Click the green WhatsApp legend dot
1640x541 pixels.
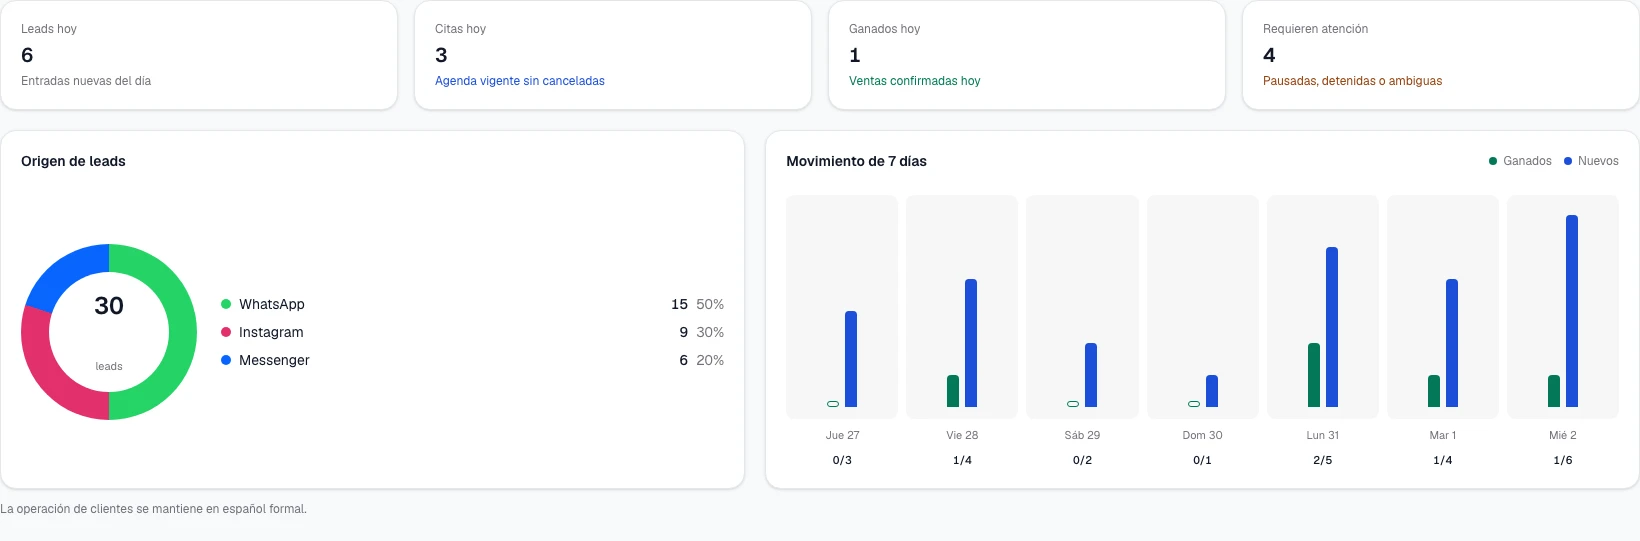pyautogui.click(x=226, y=304)
